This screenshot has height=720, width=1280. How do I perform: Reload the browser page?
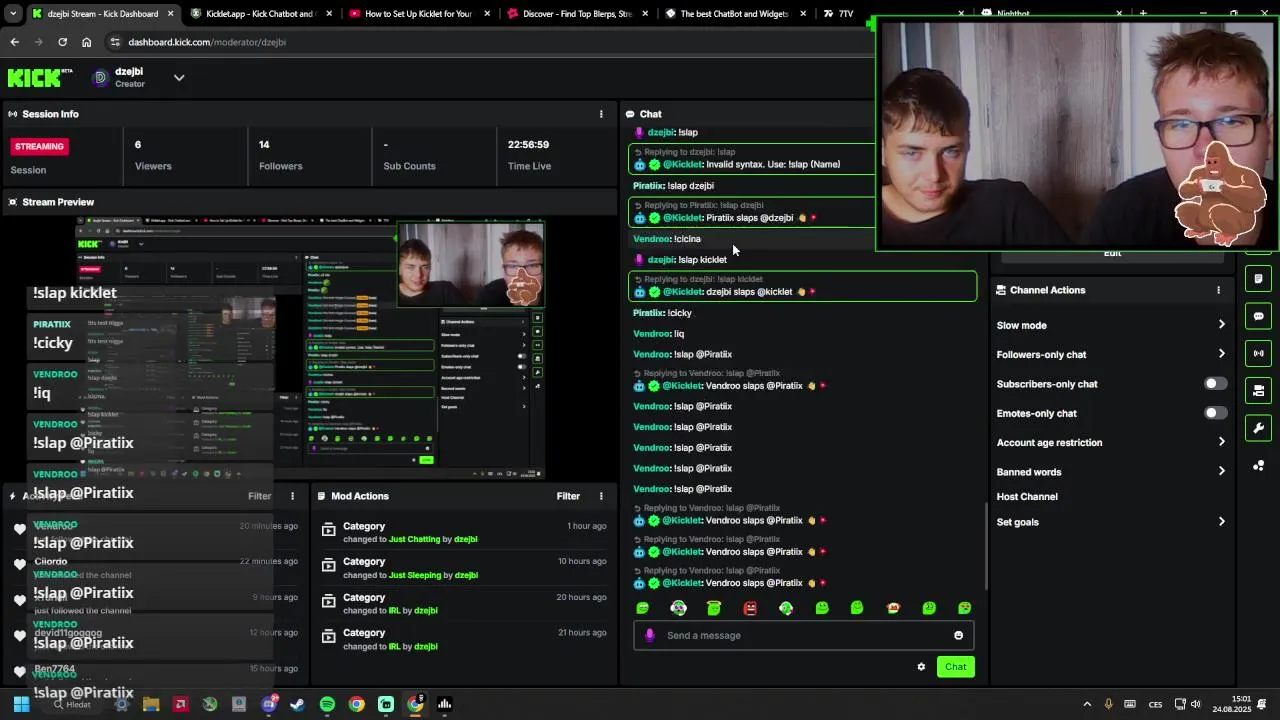(62, 42)
